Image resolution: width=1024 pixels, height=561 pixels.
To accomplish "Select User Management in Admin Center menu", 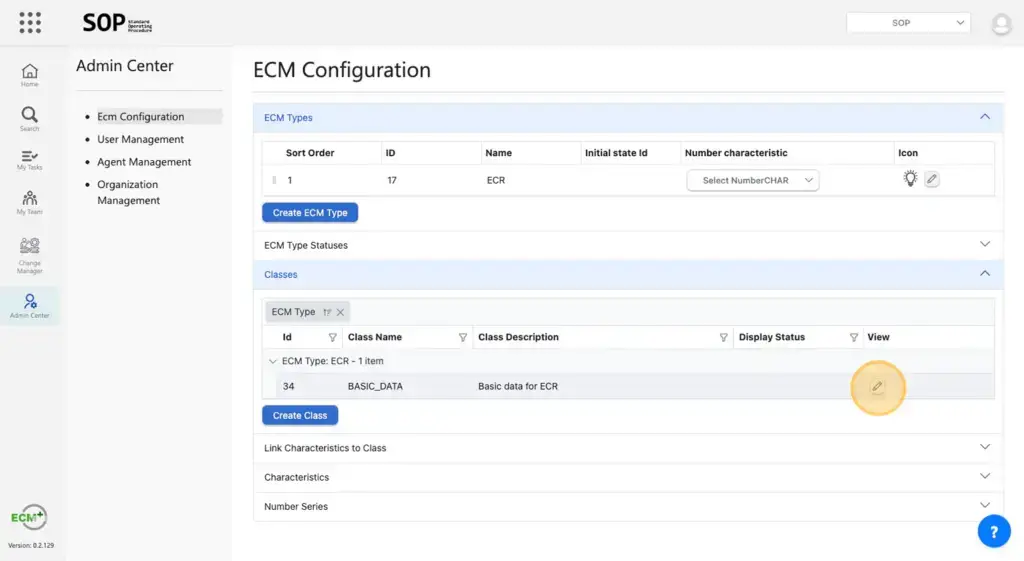I will pyautogui.click(x=140, y=139).
